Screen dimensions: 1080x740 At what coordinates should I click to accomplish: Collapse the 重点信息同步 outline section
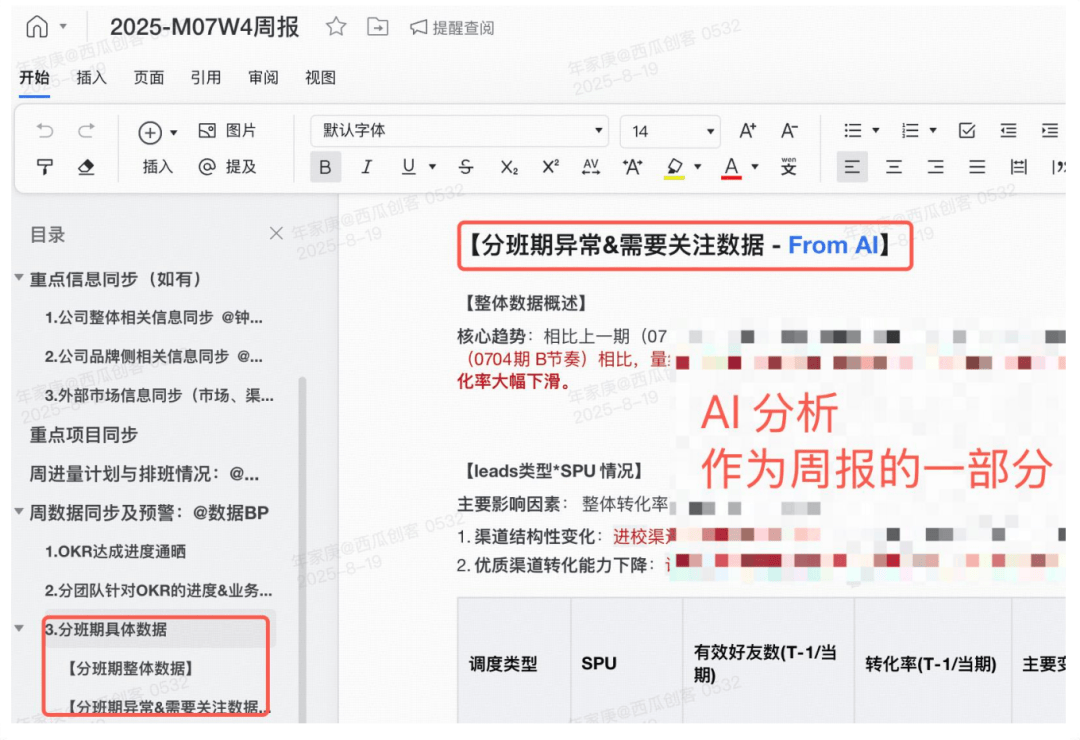coord(19,278)
